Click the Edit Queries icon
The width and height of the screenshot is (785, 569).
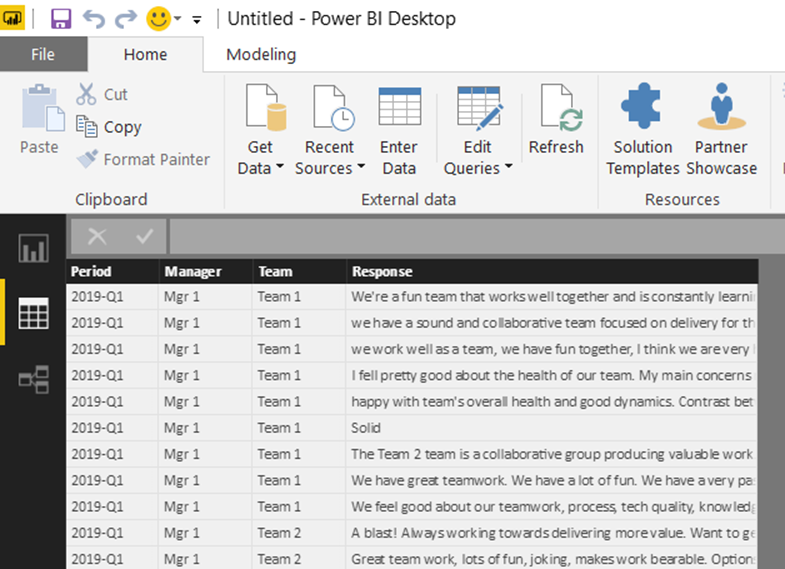coord(479,108)
